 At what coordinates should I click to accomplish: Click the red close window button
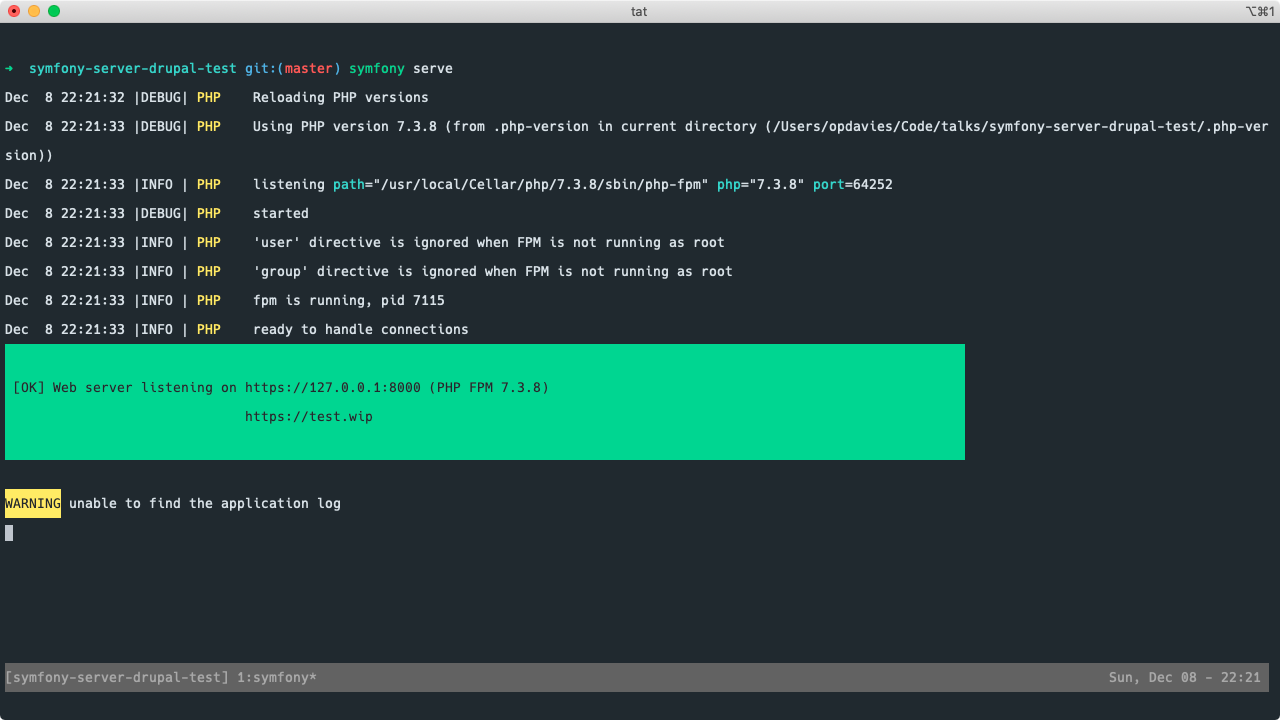click(x=14, y=11)
